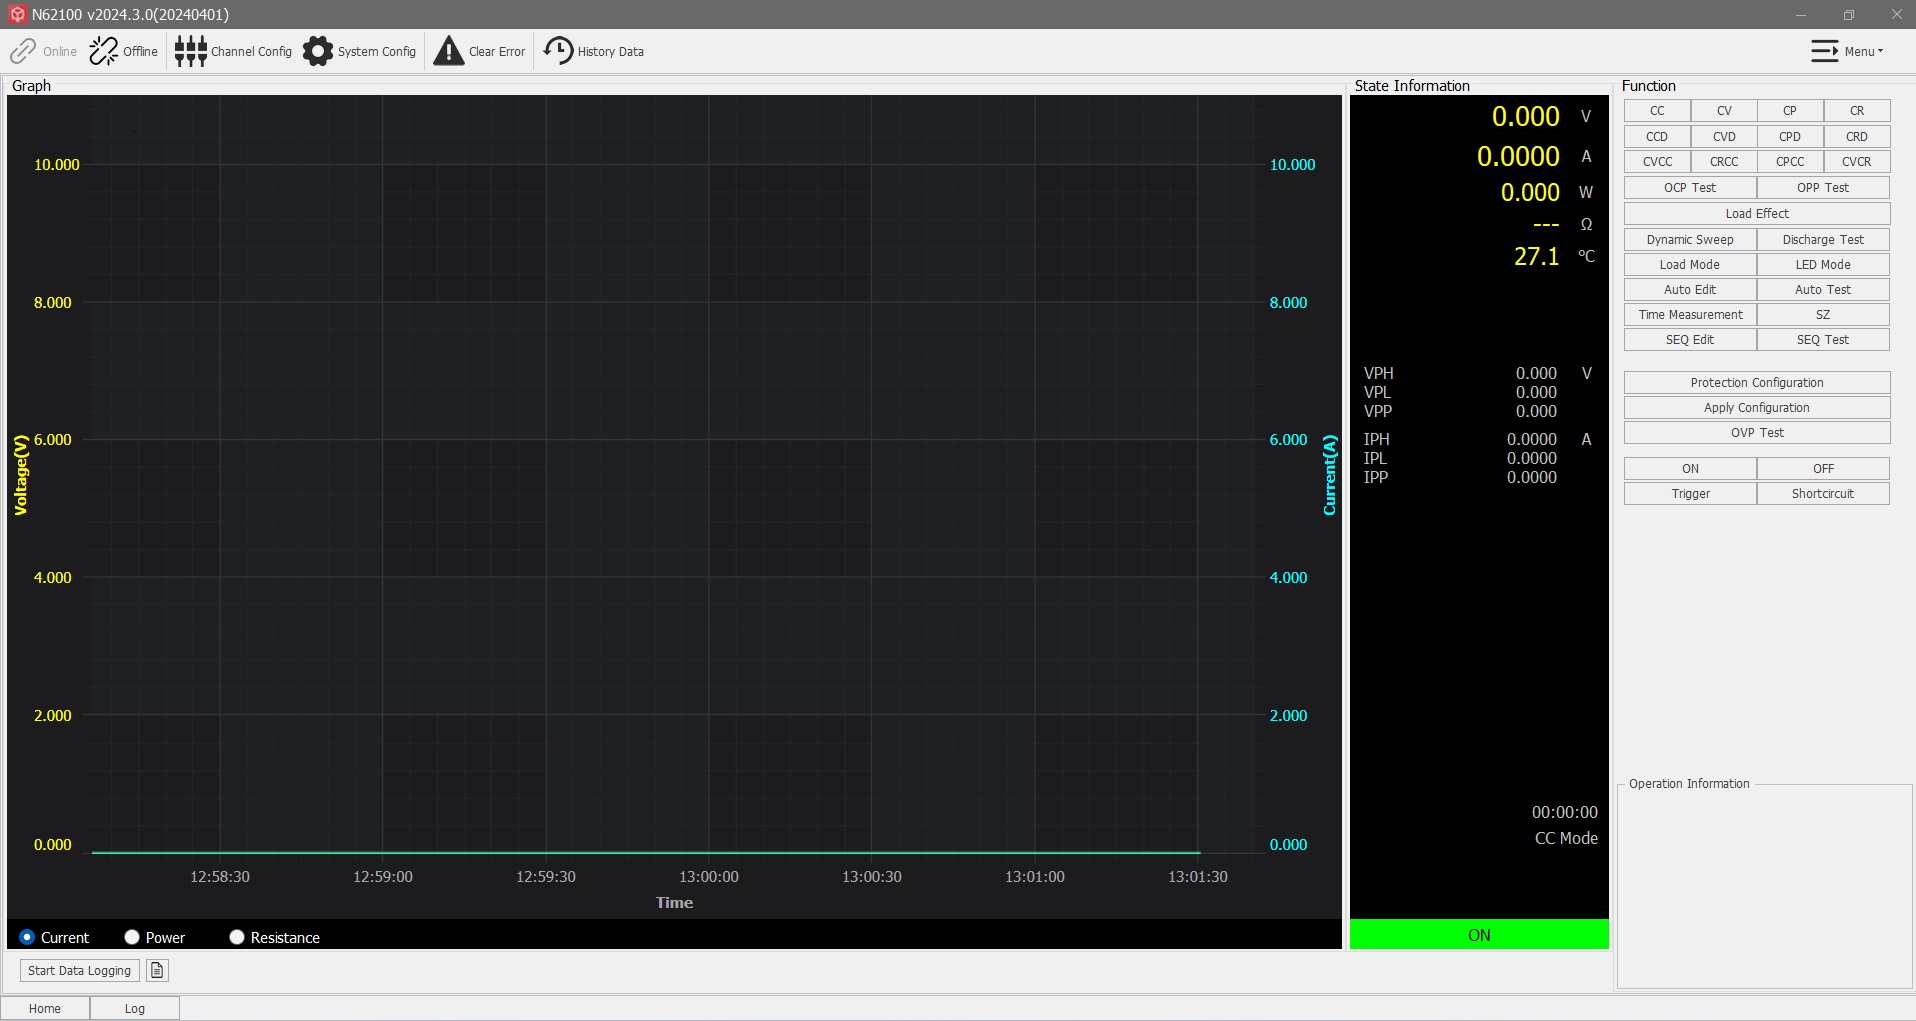
Task: Click the VPH voltage peak label
Action: coord(1378,373)
